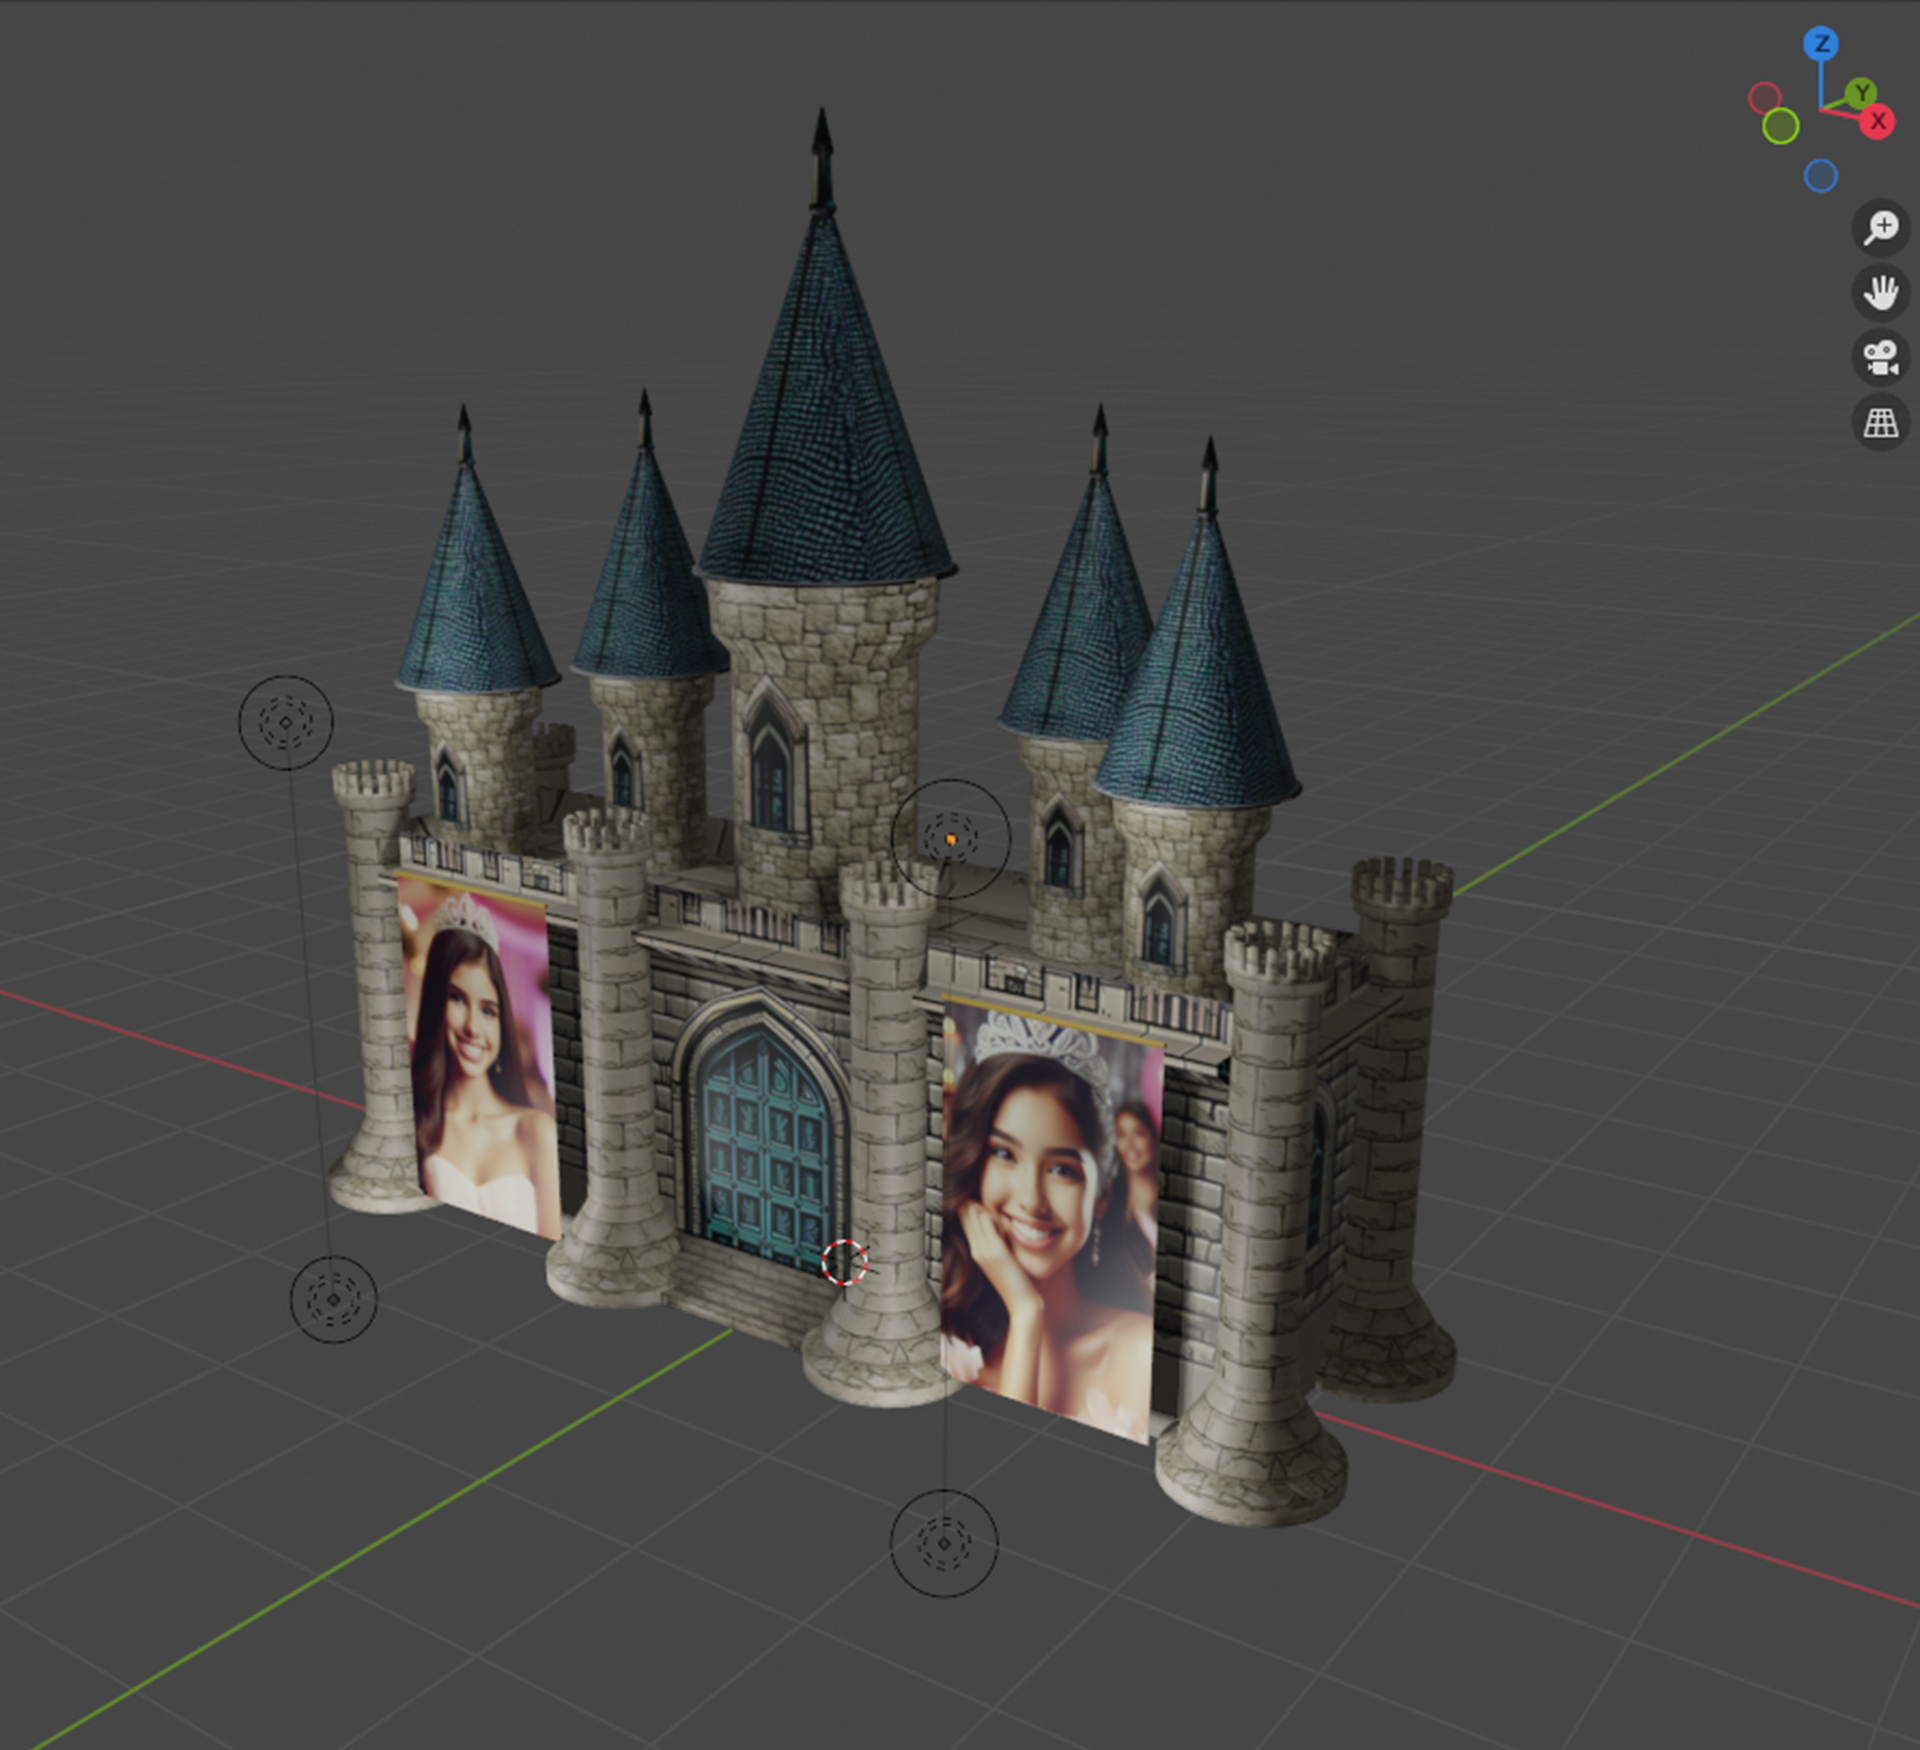Select the right portrait banner plane

[x=1050, y=1220]
